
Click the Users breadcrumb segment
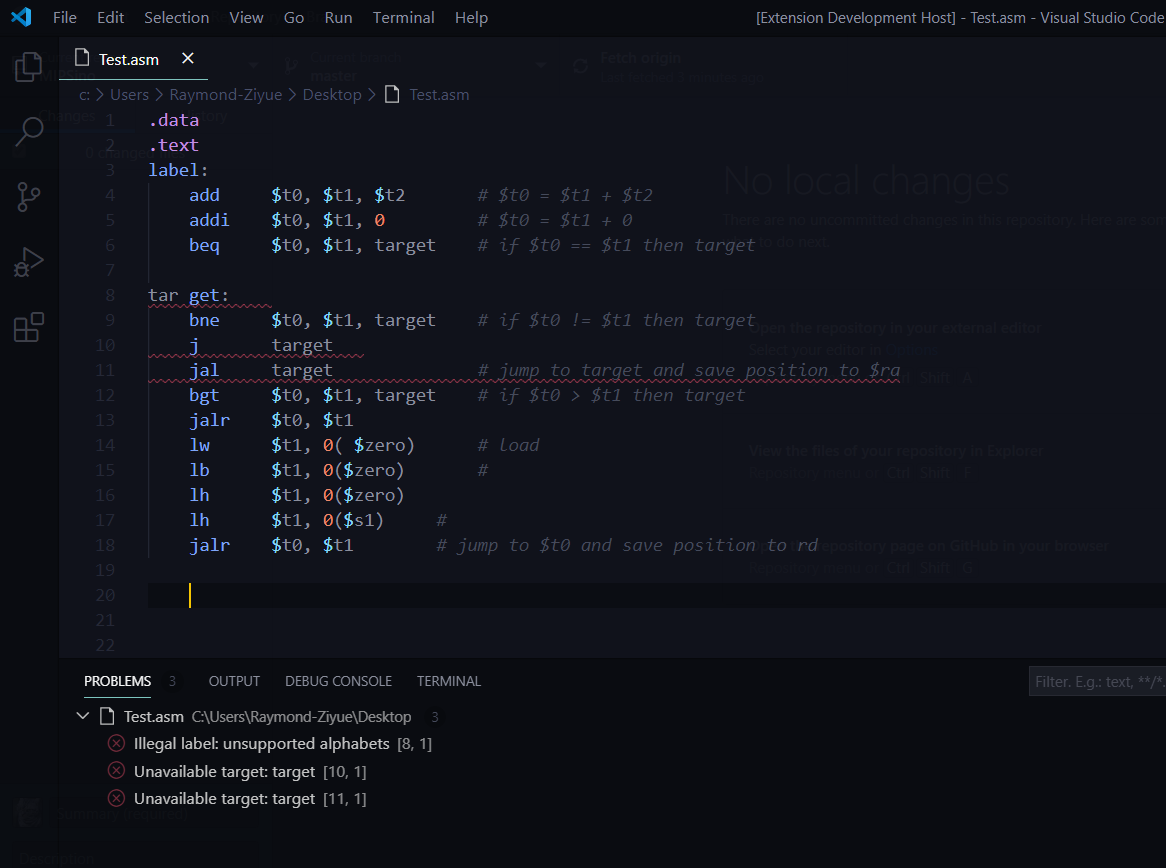click(x=129, y=94)
